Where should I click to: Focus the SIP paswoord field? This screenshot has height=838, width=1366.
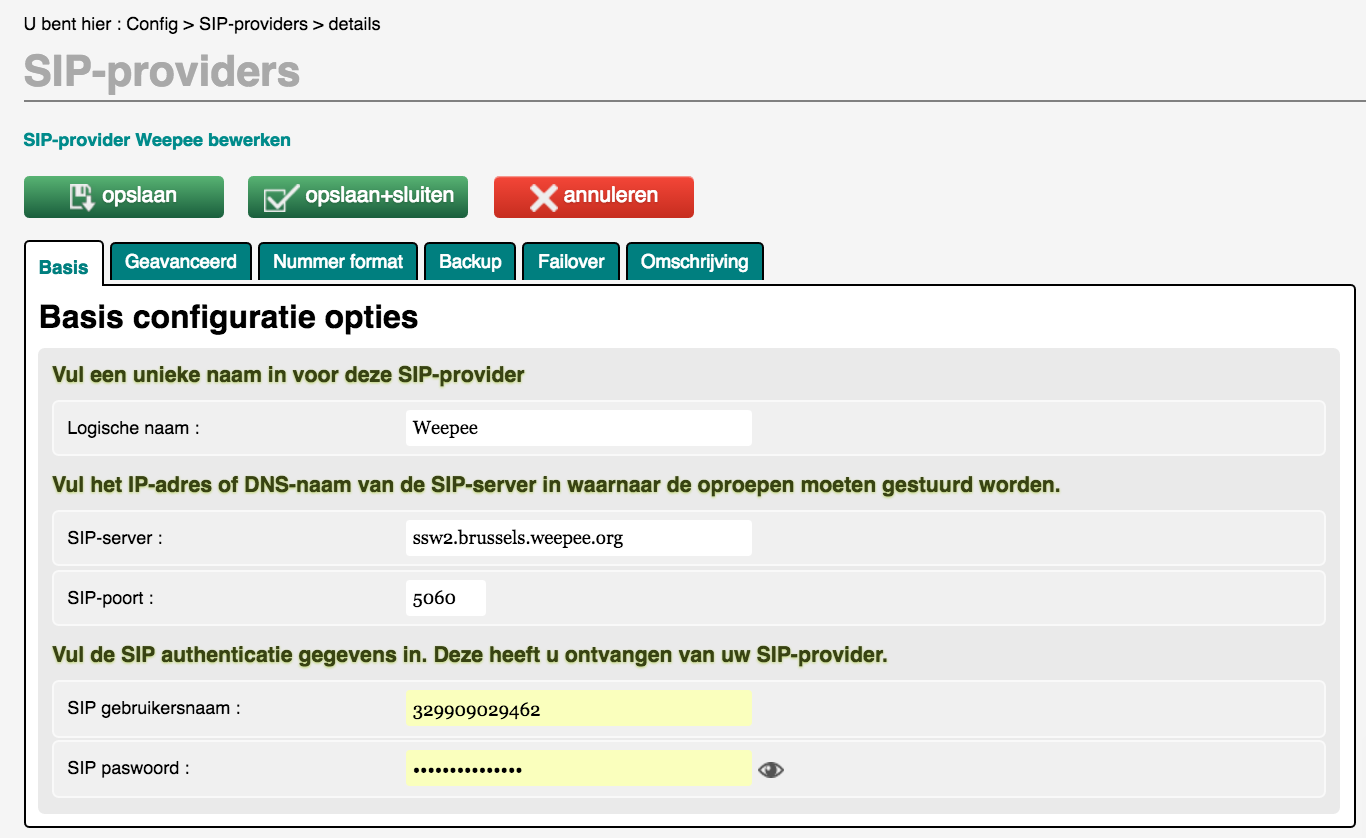tap(578, 769)
